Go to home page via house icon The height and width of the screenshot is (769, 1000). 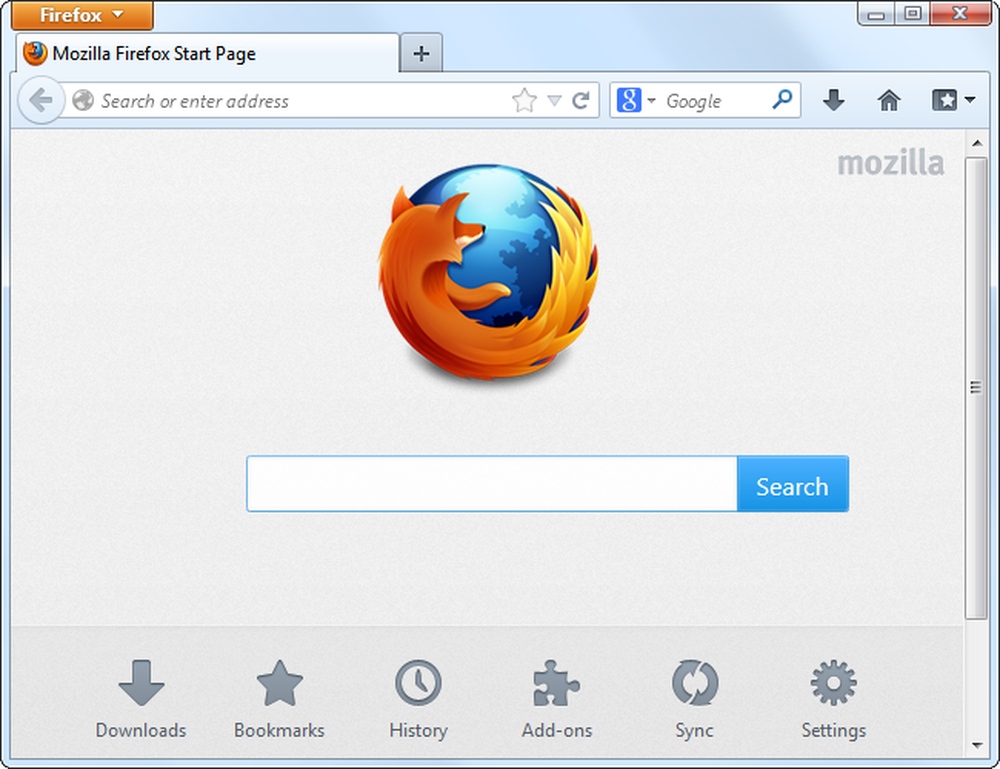(888, 100)
